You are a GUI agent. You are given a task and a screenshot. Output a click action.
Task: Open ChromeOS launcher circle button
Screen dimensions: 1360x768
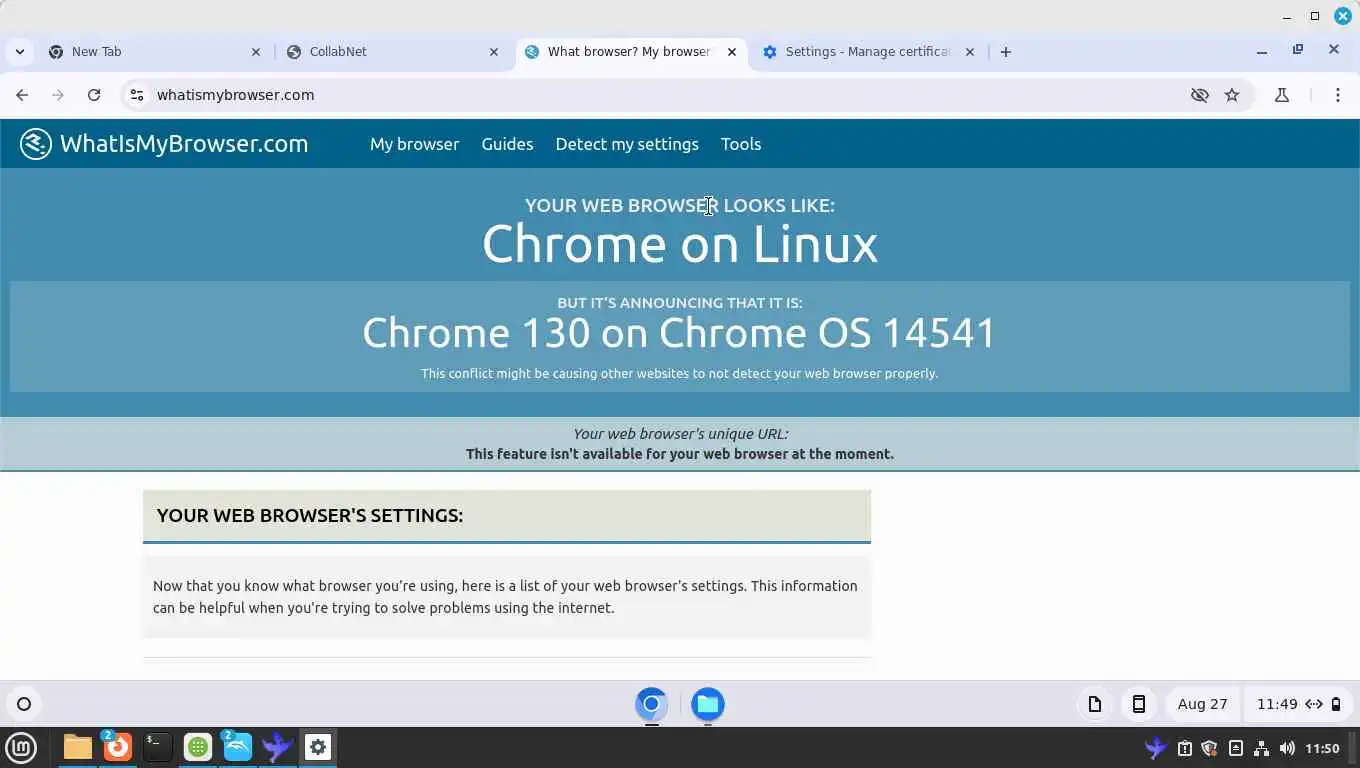(x=24, y=704)
